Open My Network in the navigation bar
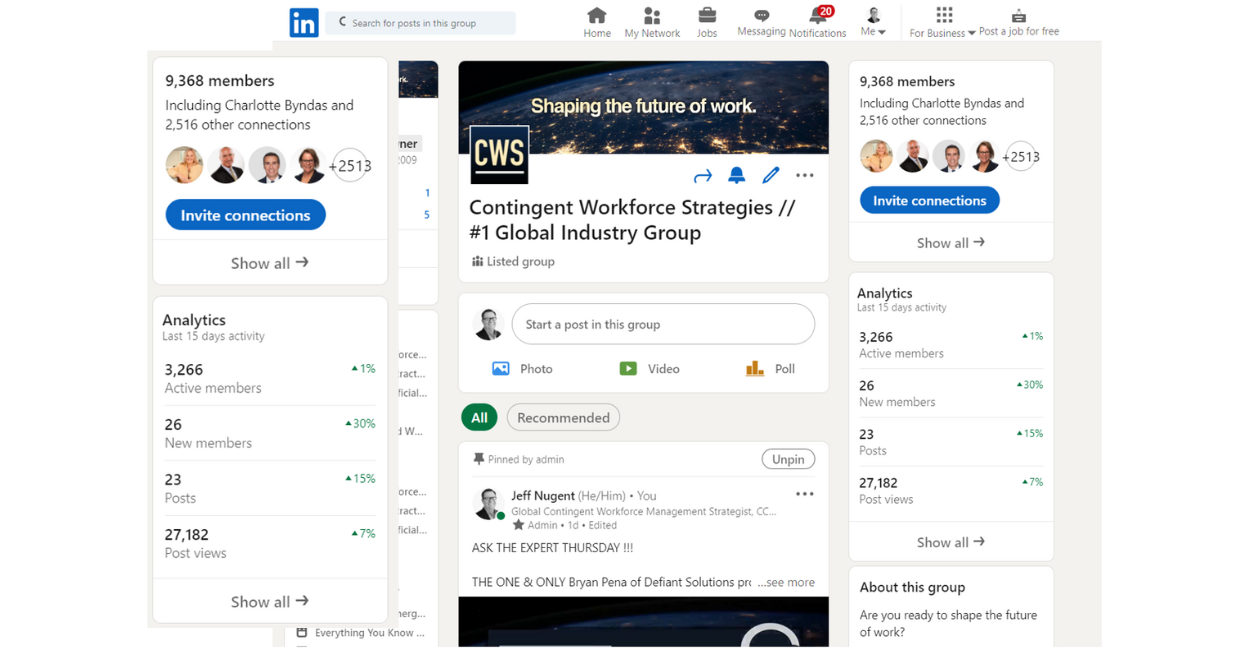The image size is (1250, 670). (x=652, y=22)
